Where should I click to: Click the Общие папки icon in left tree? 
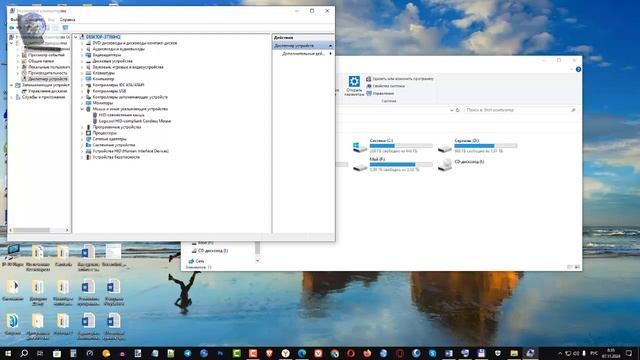click(24, 61)
